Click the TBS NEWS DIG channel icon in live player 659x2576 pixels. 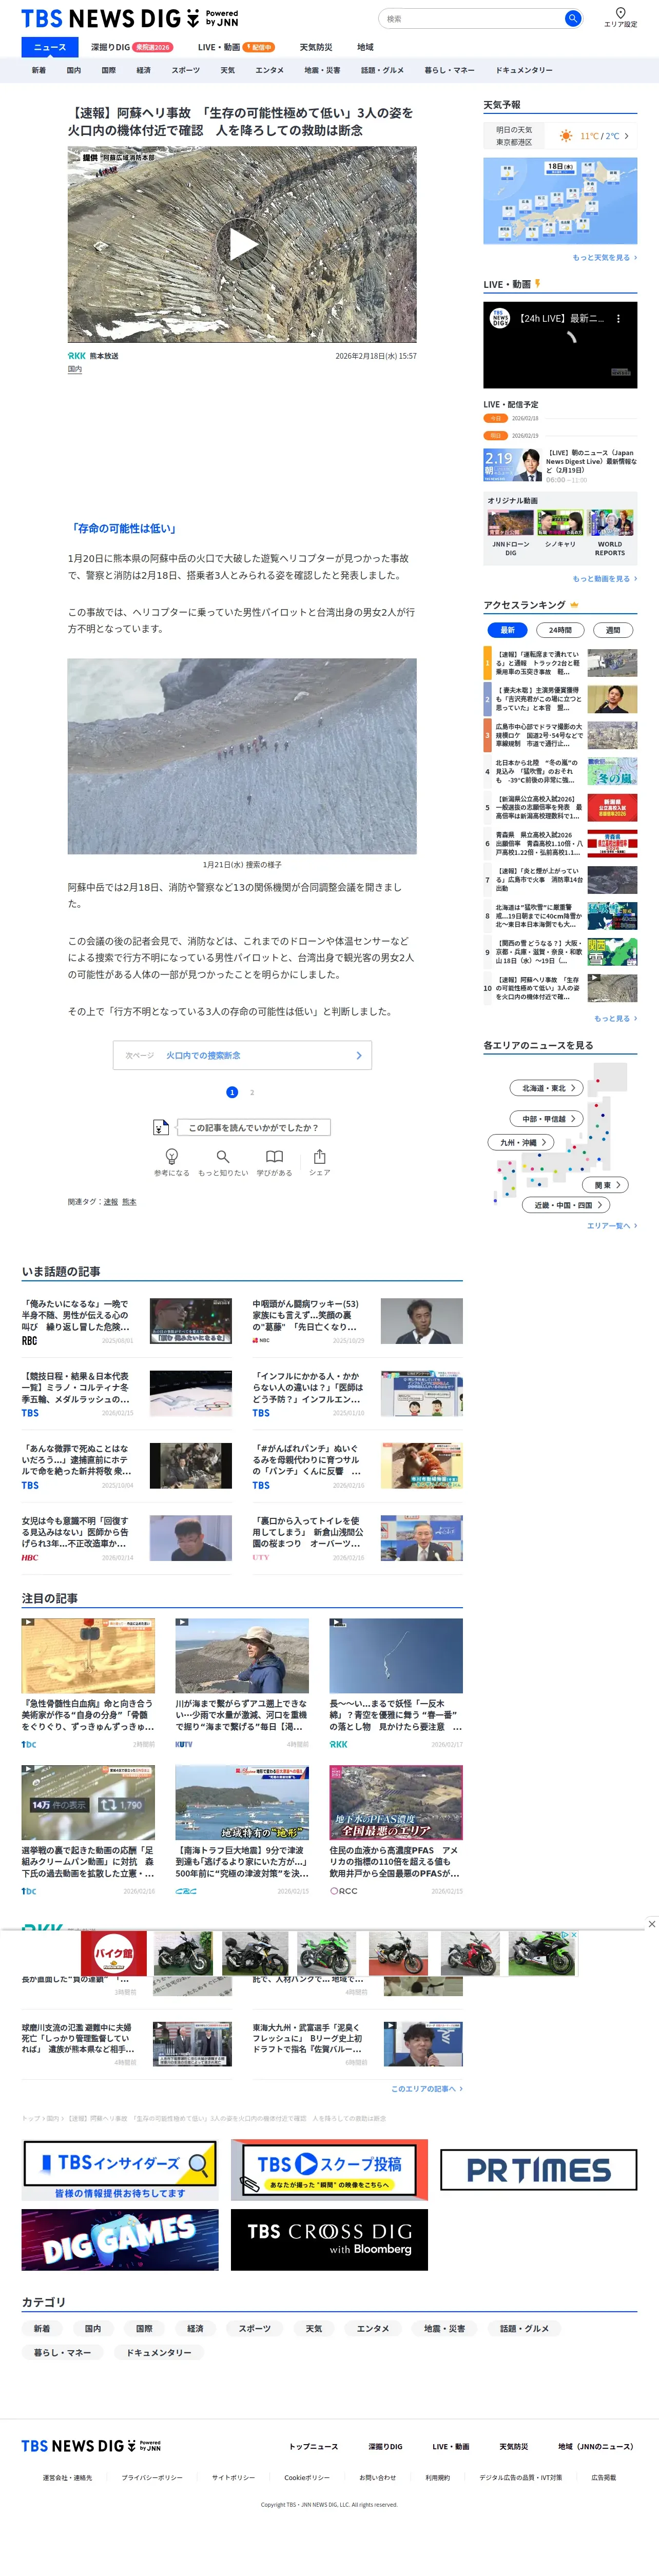500,319
